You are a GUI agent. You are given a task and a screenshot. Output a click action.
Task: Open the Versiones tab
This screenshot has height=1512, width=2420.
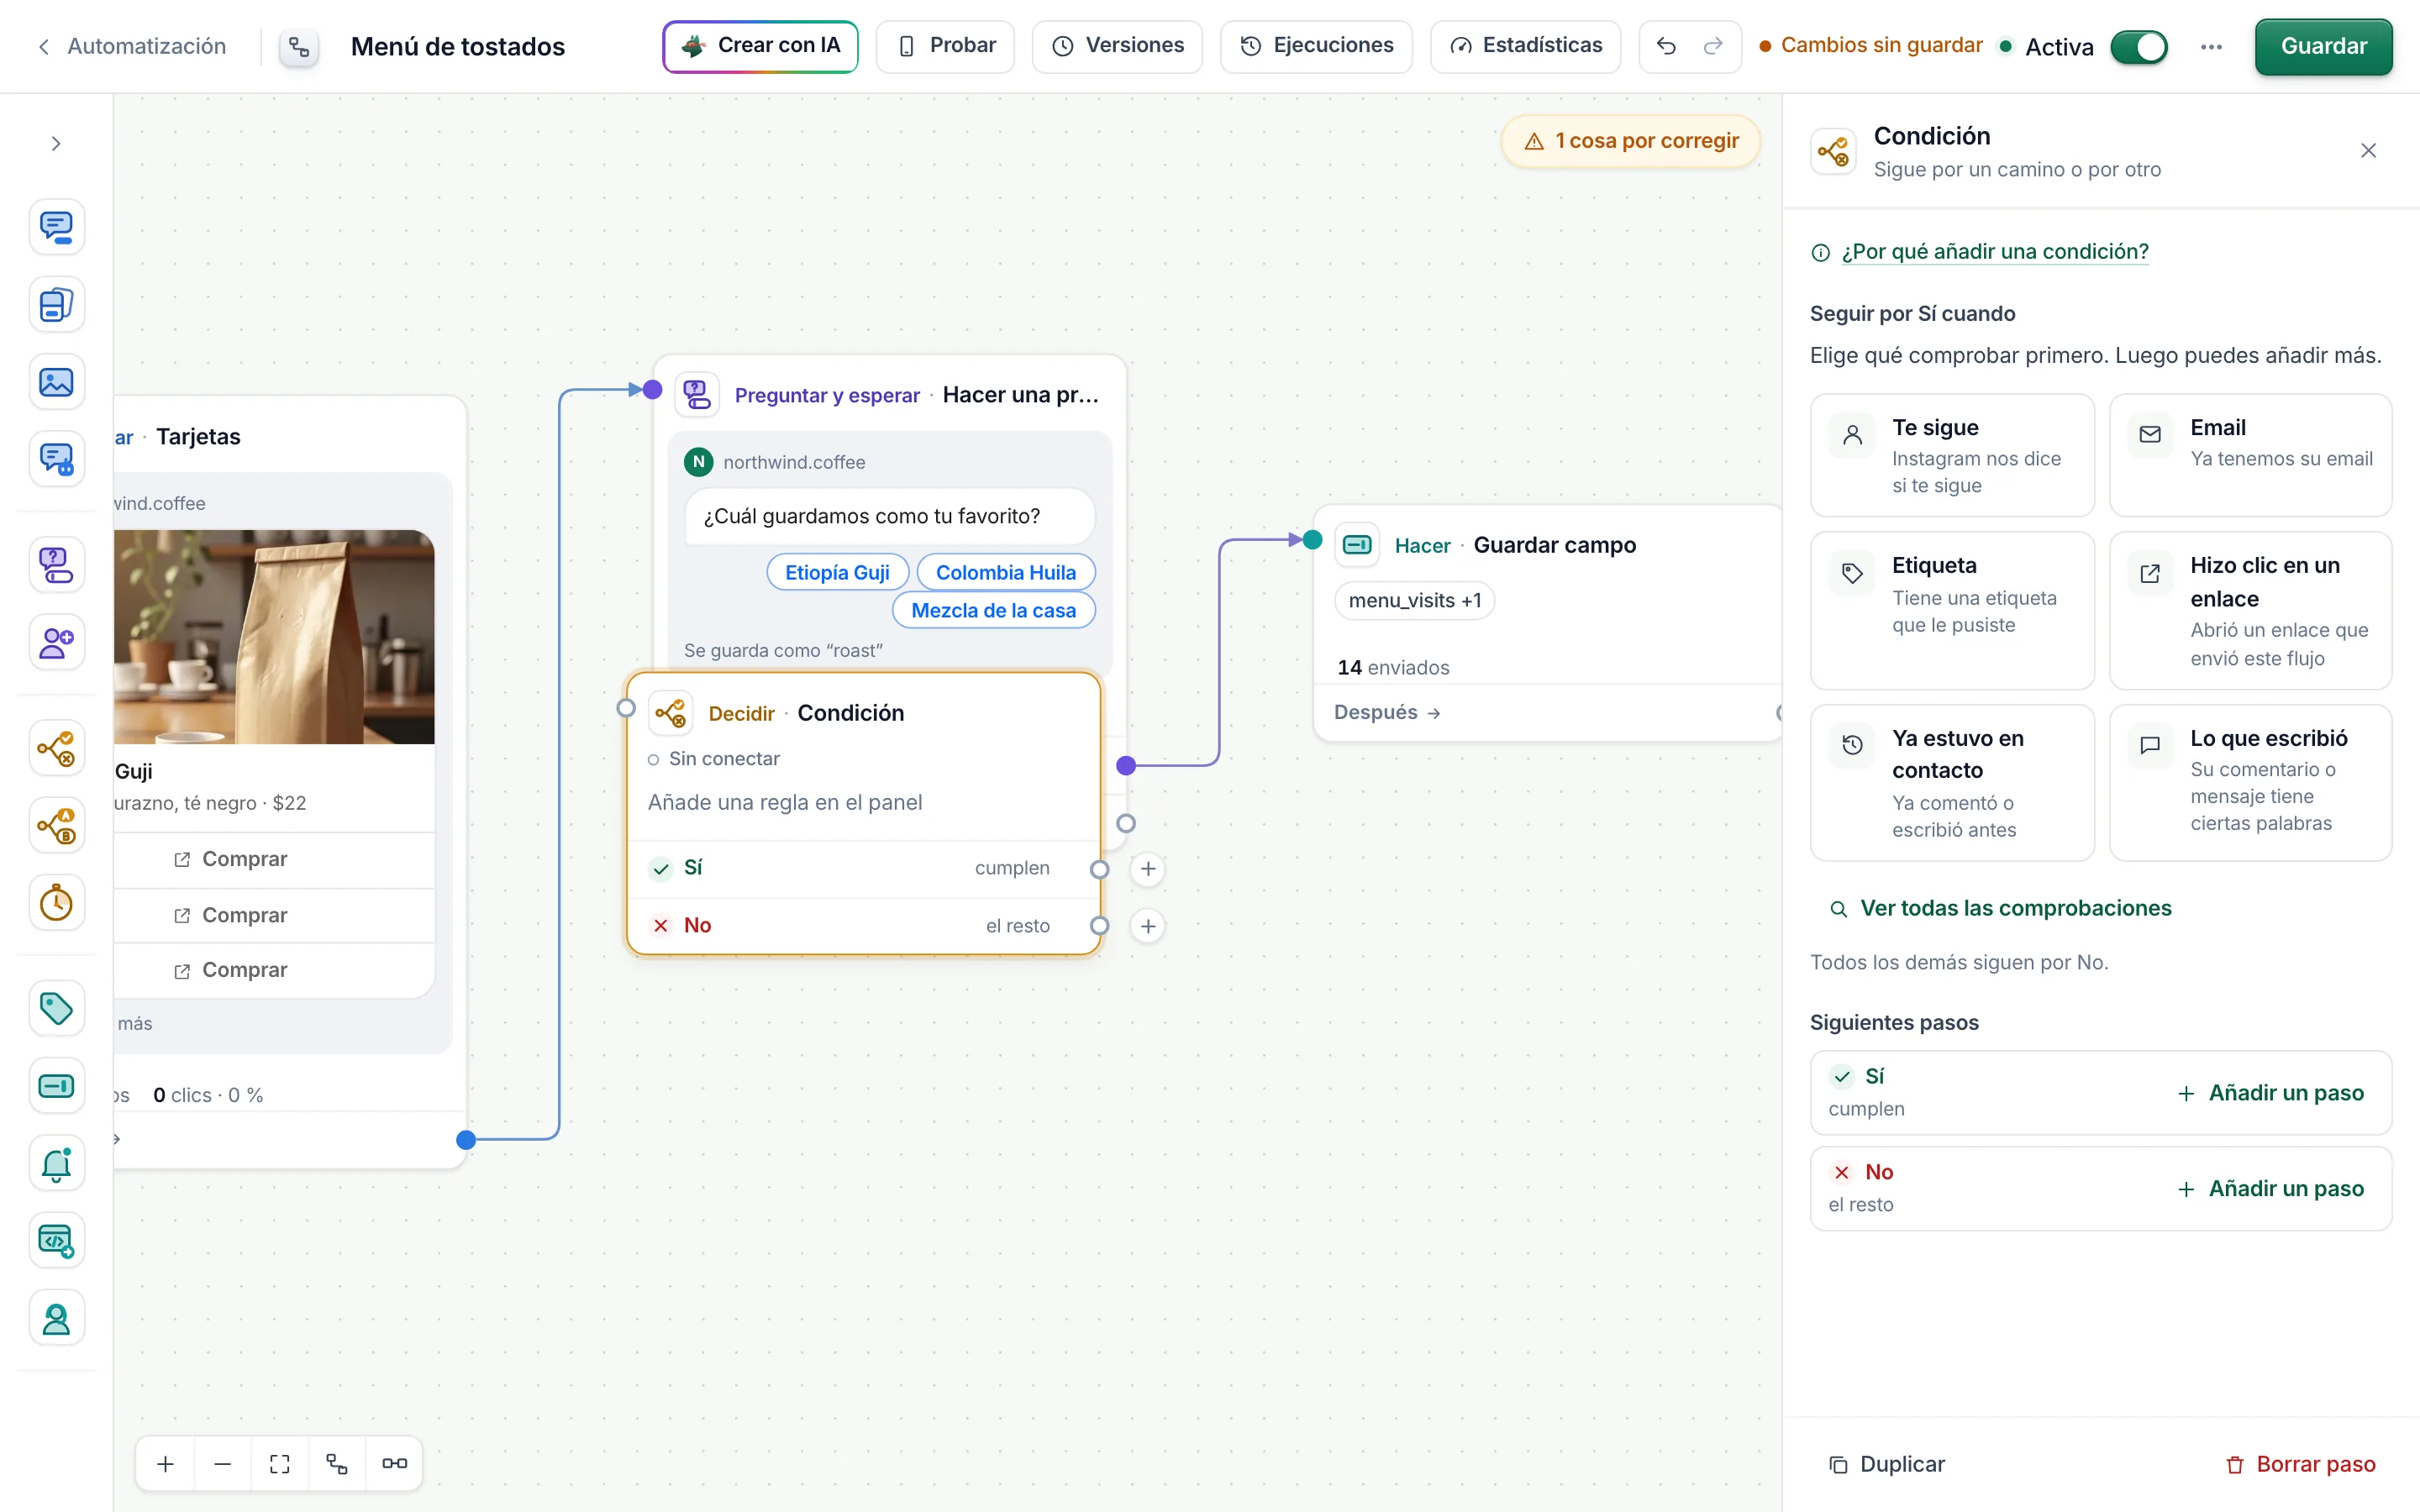pyautogui.click(x=1117, y=46)
